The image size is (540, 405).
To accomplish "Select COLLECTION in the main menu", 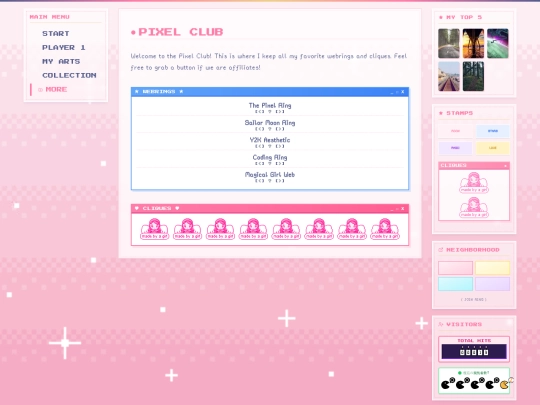I will tap(69, 75).
